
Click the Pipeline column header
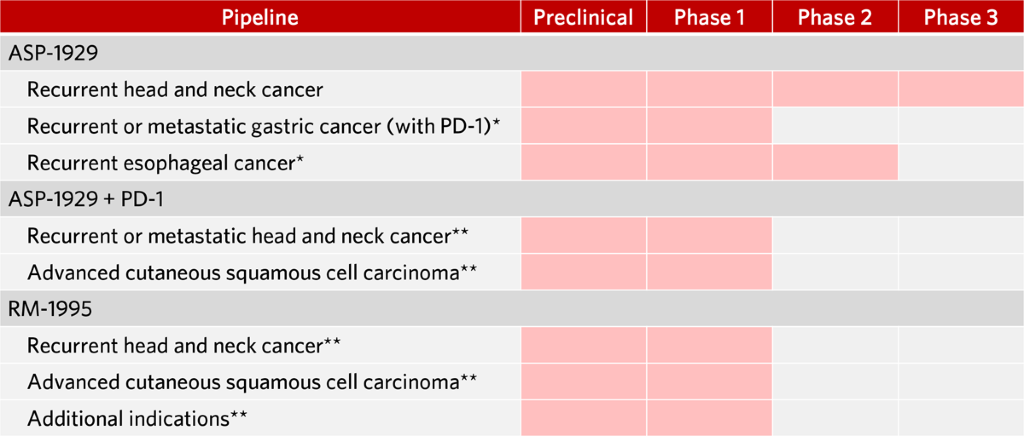click(x=260, y=18)
